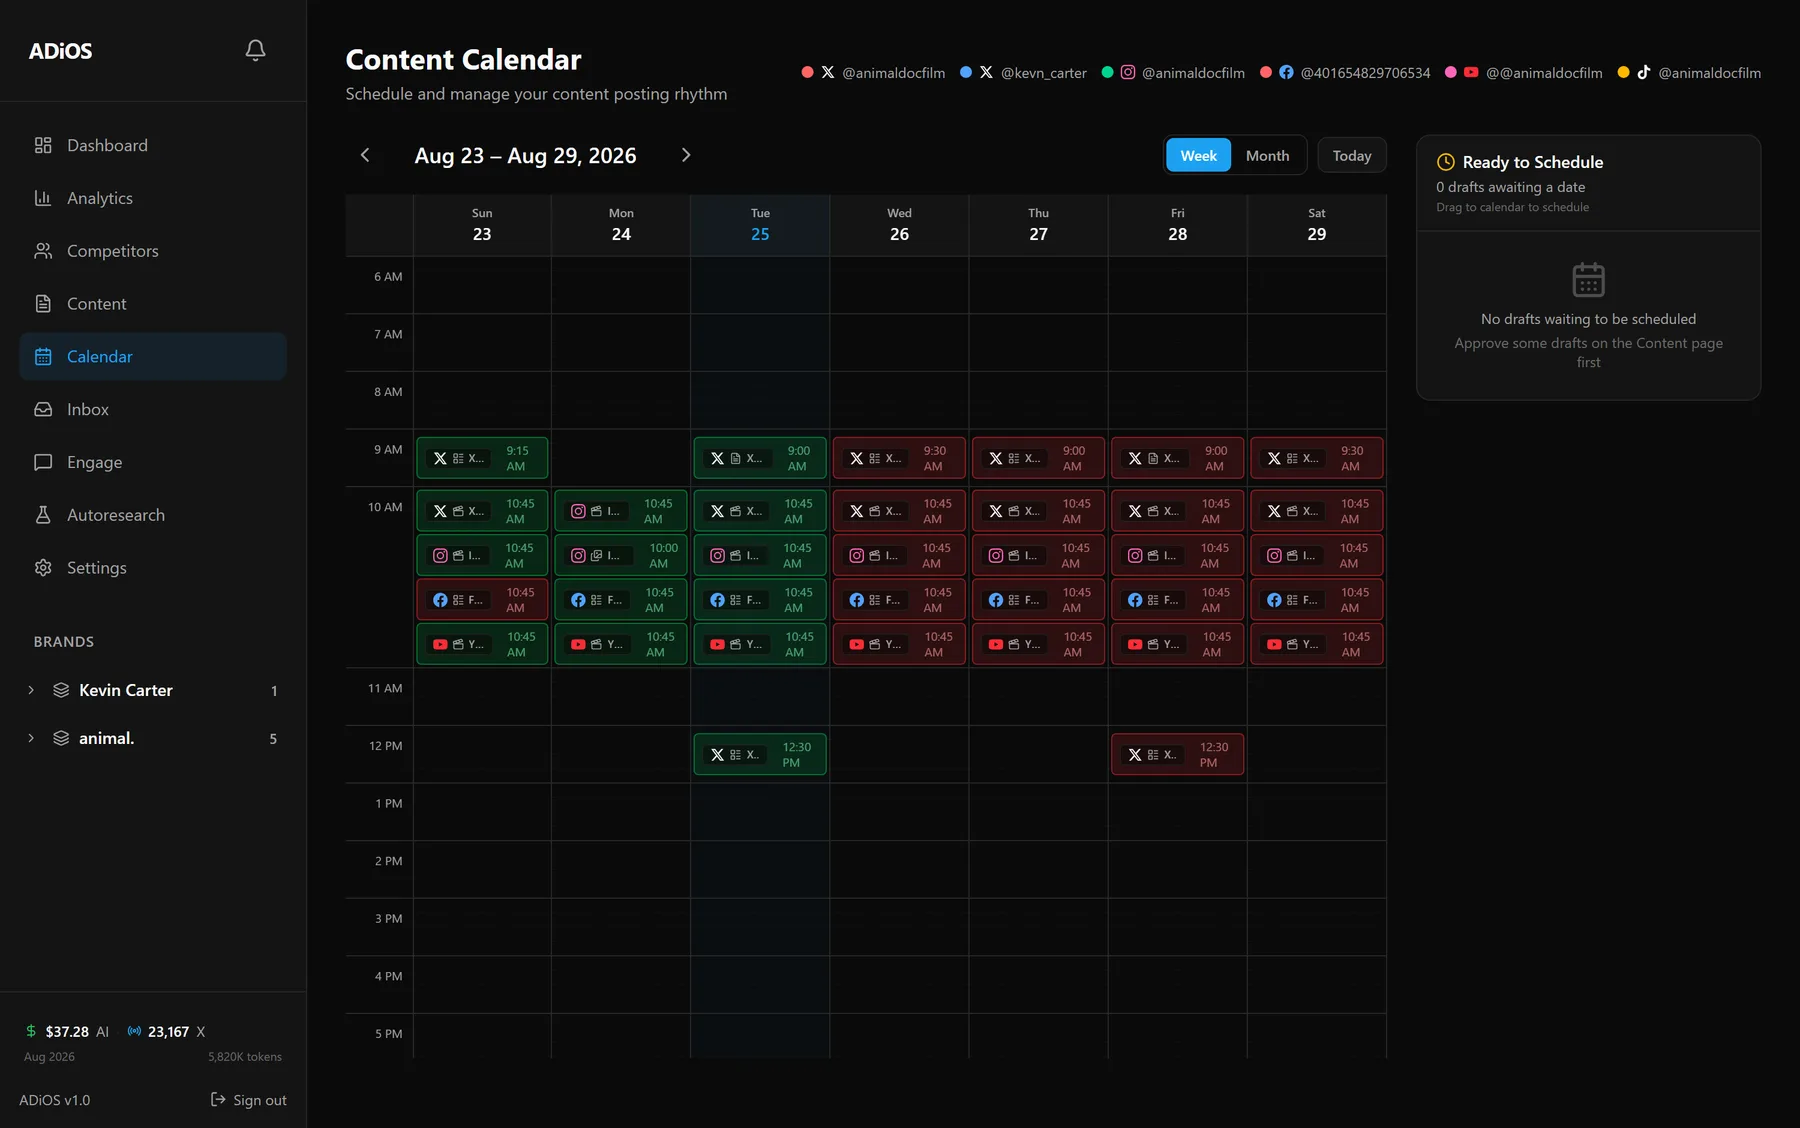Click the Settings gear icon
1800x1128 pixels.
(x=43, y=568)
